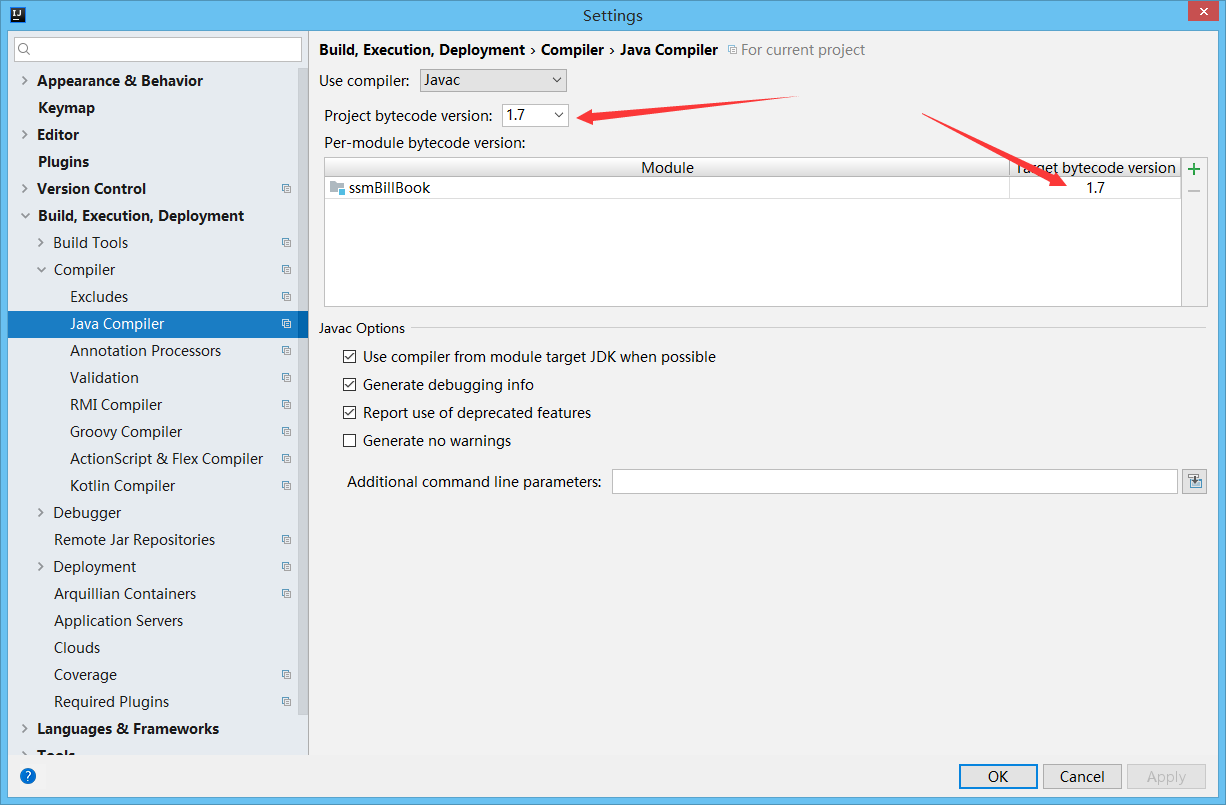Collapse Build, Execution, Deployment section
Screen dimensions: 1226x805
24,216
